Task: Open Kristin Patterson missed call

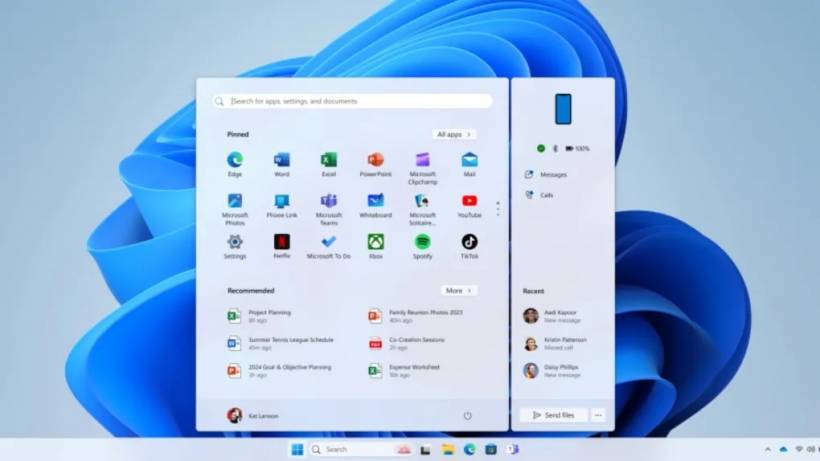Action: 554,343
